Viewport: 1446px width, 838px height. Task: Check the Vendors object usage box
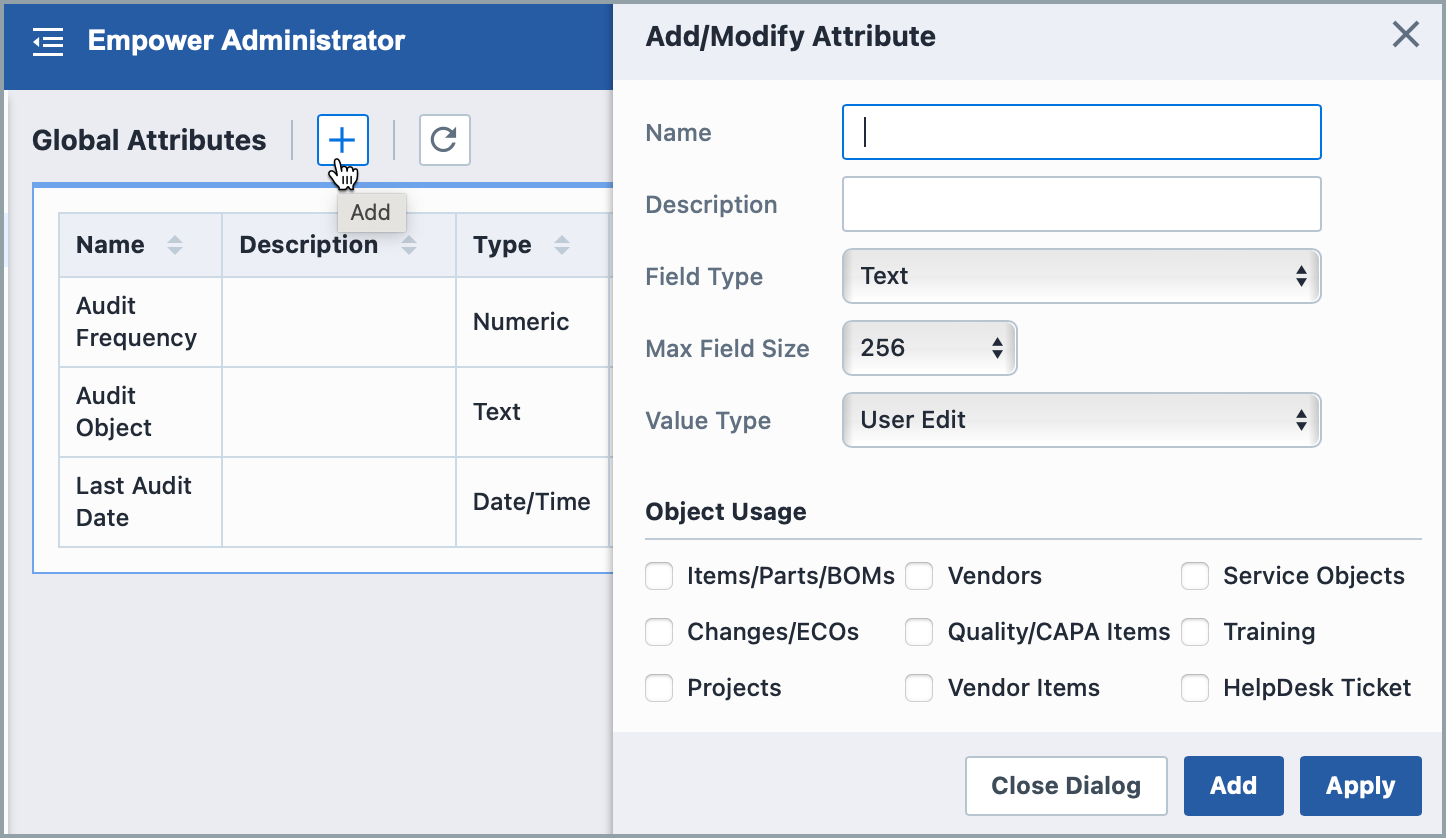(919, 576)
